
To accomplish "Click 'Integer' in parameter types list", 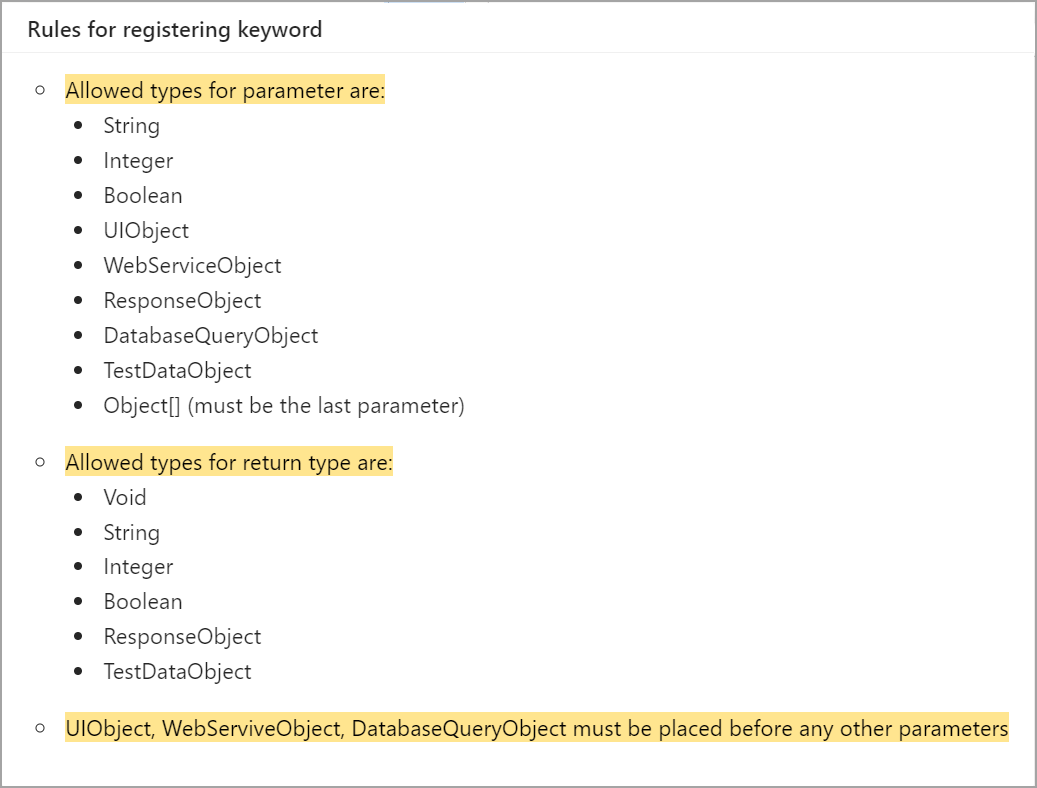I will (x=138, y=161).
